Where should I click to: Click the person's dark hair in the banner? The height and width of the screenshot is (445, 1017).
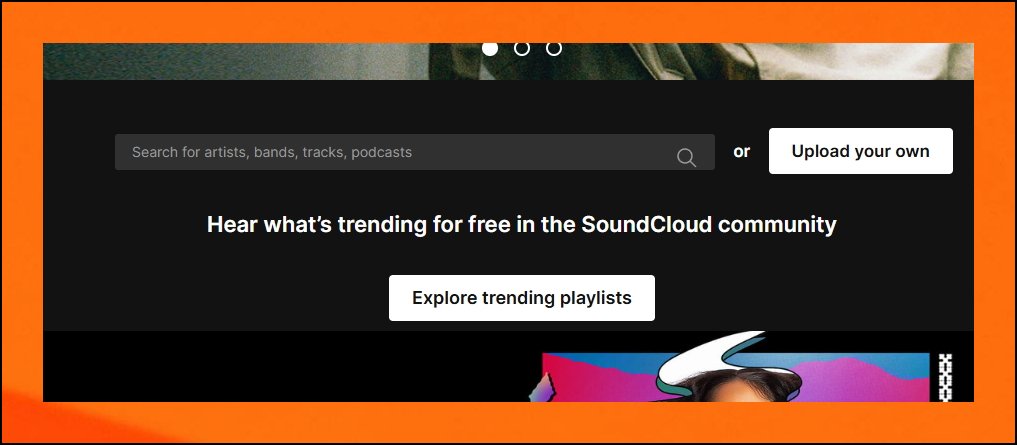[x=741, y=386]
